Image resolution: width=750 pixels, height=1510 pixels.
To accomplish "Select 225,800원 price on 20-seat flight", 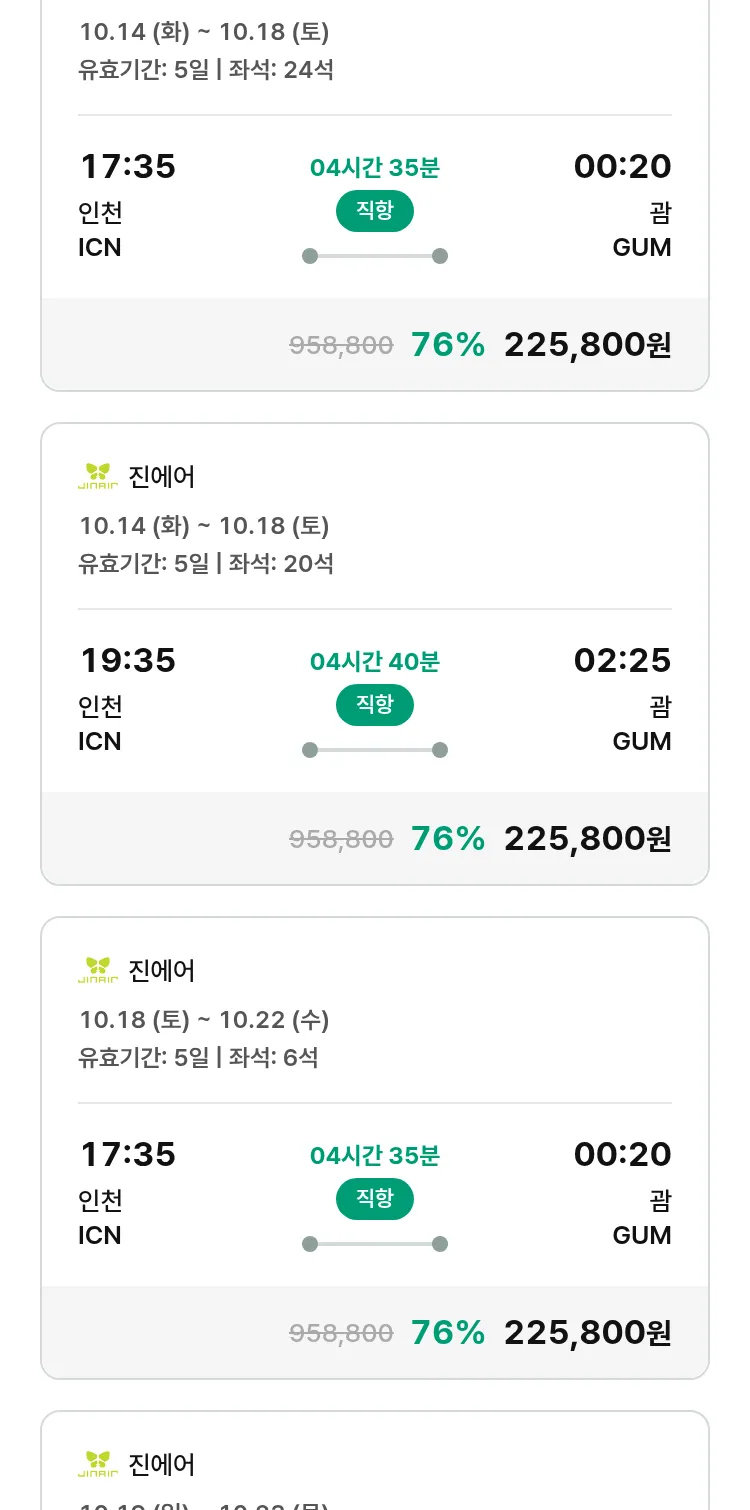I will (x=587, y=838).
